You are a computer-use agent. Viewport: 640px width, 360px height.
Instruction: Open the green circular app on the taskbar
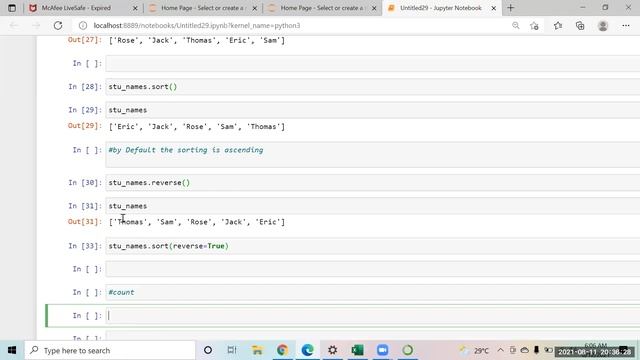click(407, 350)
